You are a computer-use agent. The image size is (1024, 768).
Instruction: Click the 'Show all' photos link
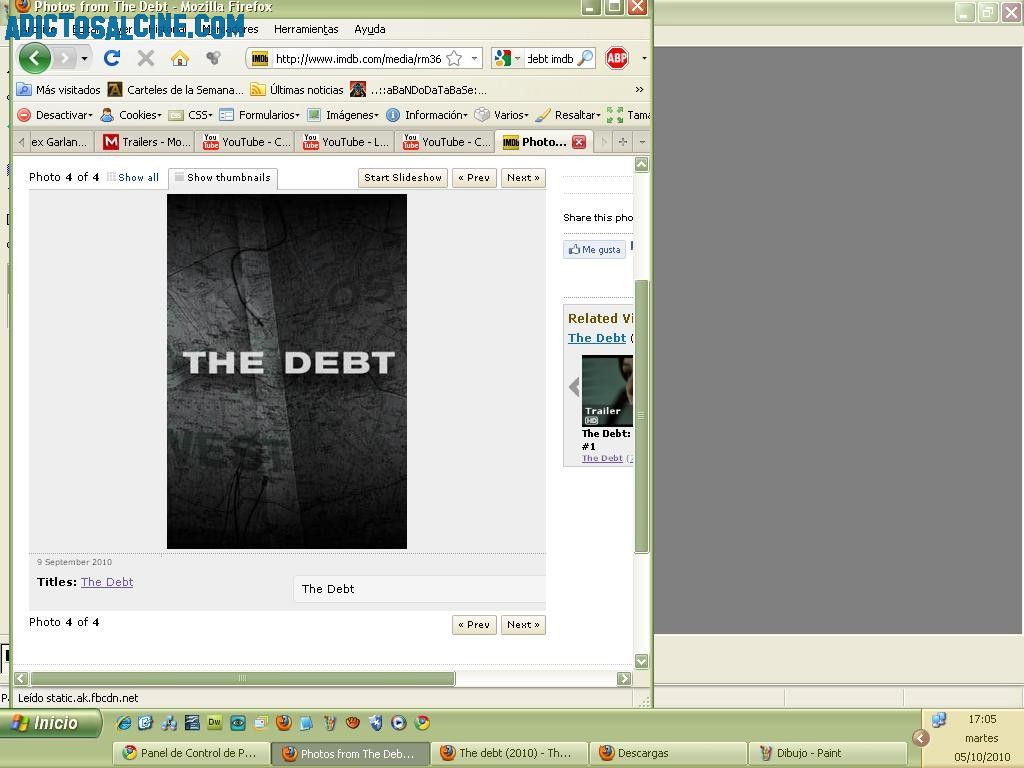coord(133,177)
